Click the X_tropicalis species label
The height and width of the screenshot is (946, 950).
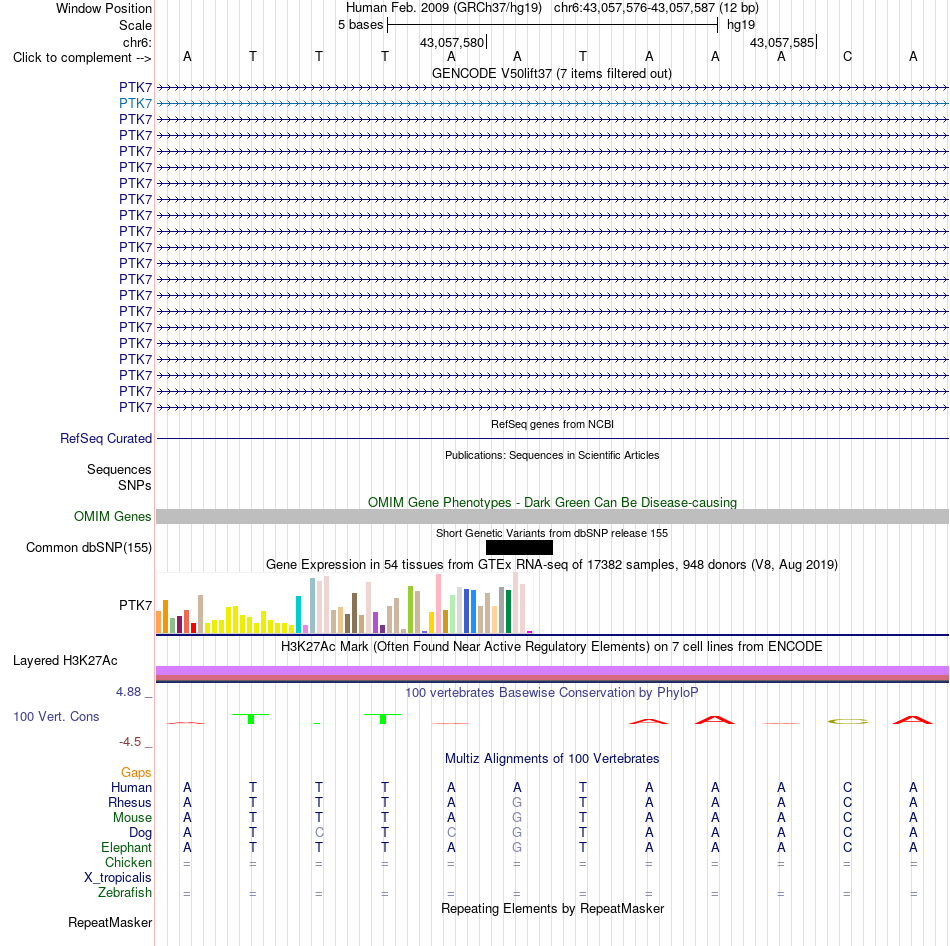pyautogui.click(x=118, y=878)
